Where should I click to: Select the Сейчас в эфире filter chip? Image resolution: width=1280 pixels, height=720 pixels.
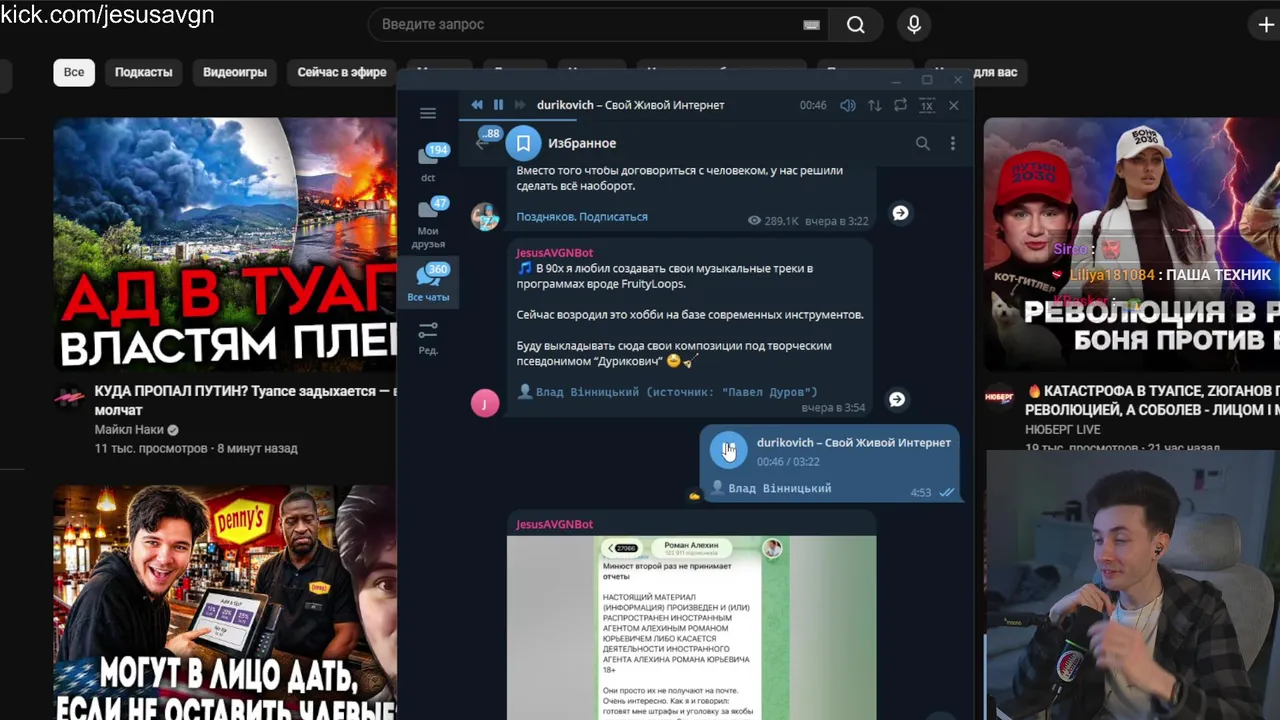point(342,72)
